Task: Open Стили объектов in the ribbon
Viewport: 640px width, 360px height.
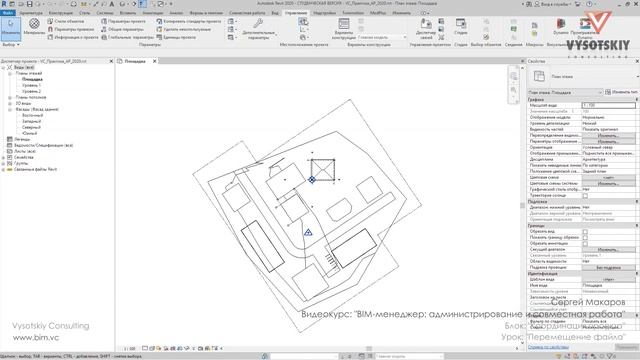Action: pyautogui.click(x=66, y=21)
